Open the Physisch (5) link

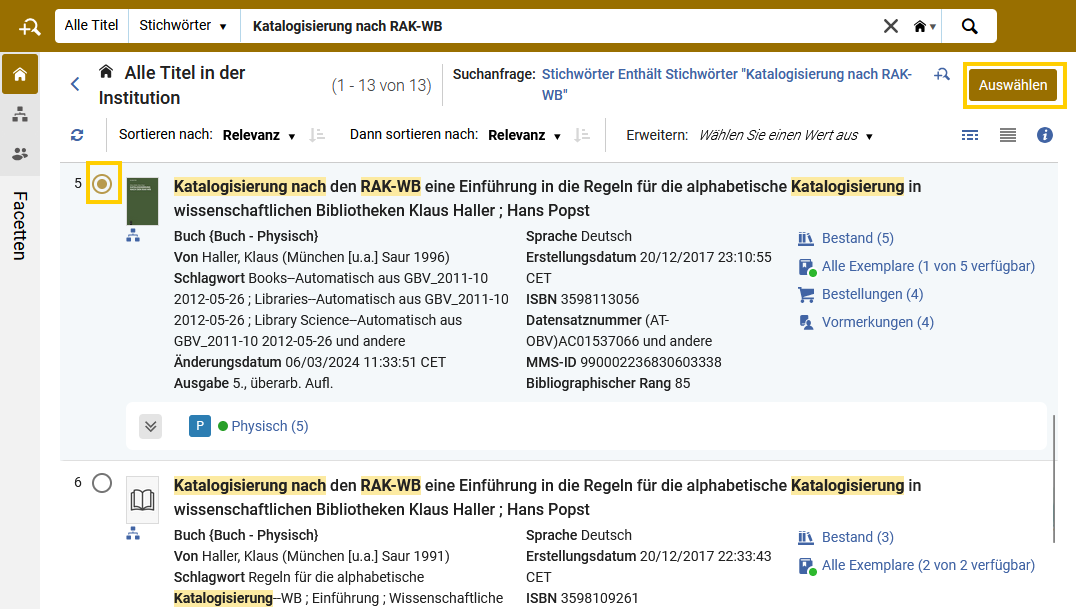(270, 426)
